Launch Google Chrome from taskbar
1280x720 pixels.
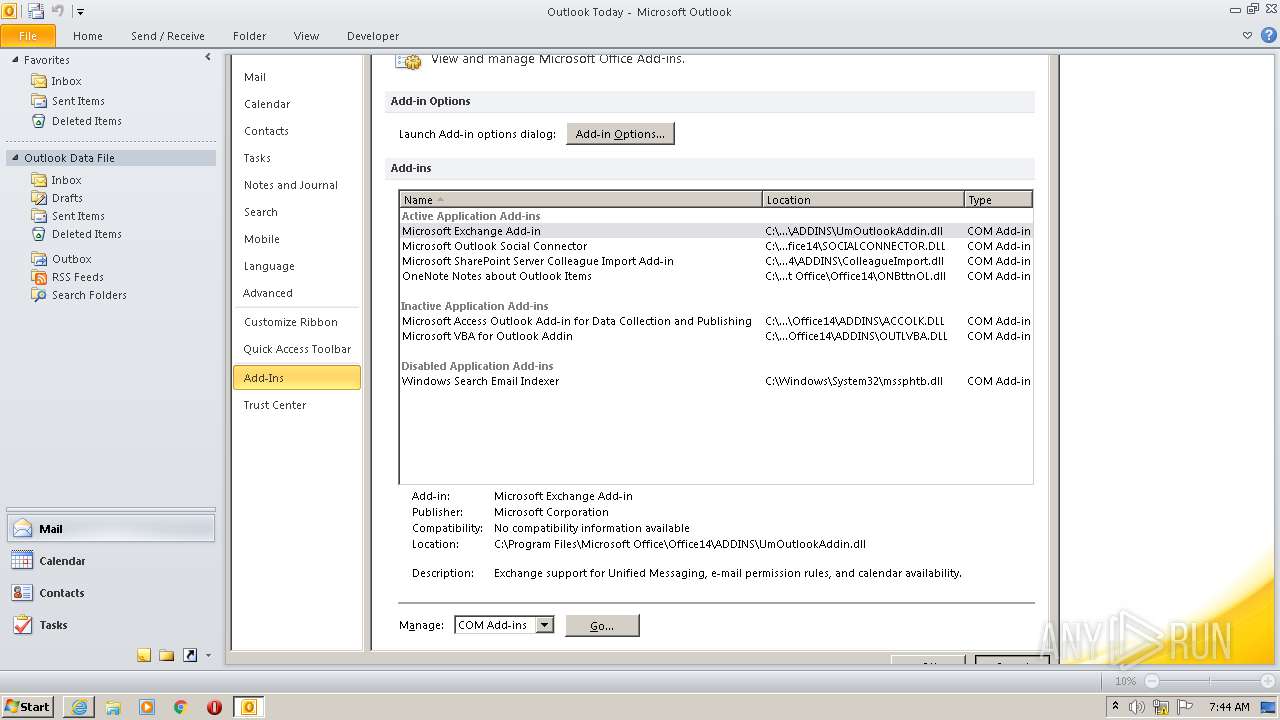[x=181, y=707]
